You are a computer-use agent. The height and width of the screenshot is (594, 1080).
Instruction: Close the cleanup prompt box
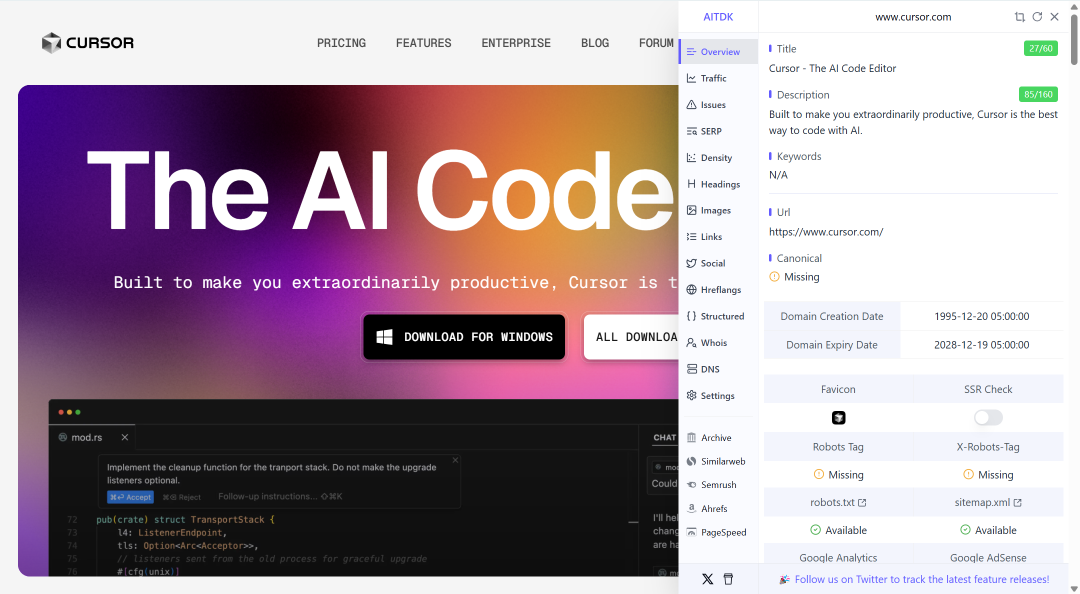[x=455, y=460]
